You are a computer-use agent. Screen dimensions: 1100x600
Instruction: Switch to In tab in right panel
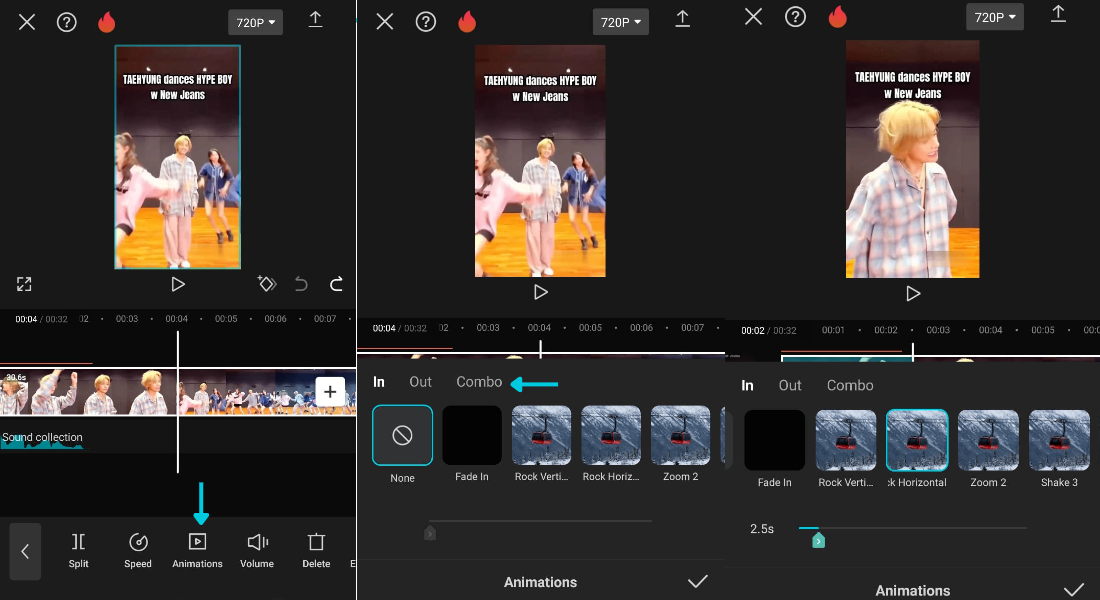coord(747,385)
